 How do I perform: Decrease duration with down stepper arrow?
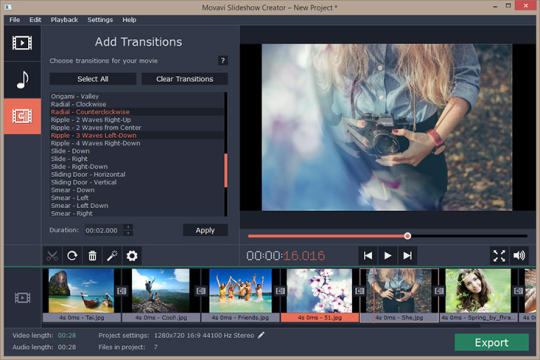[x=128, y=233]
